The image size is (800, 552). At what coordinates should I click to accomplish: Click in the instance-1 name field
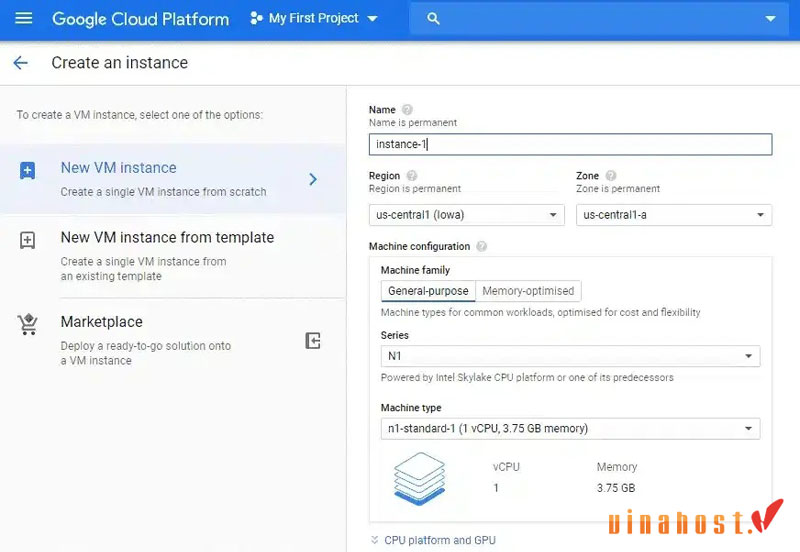570,144
